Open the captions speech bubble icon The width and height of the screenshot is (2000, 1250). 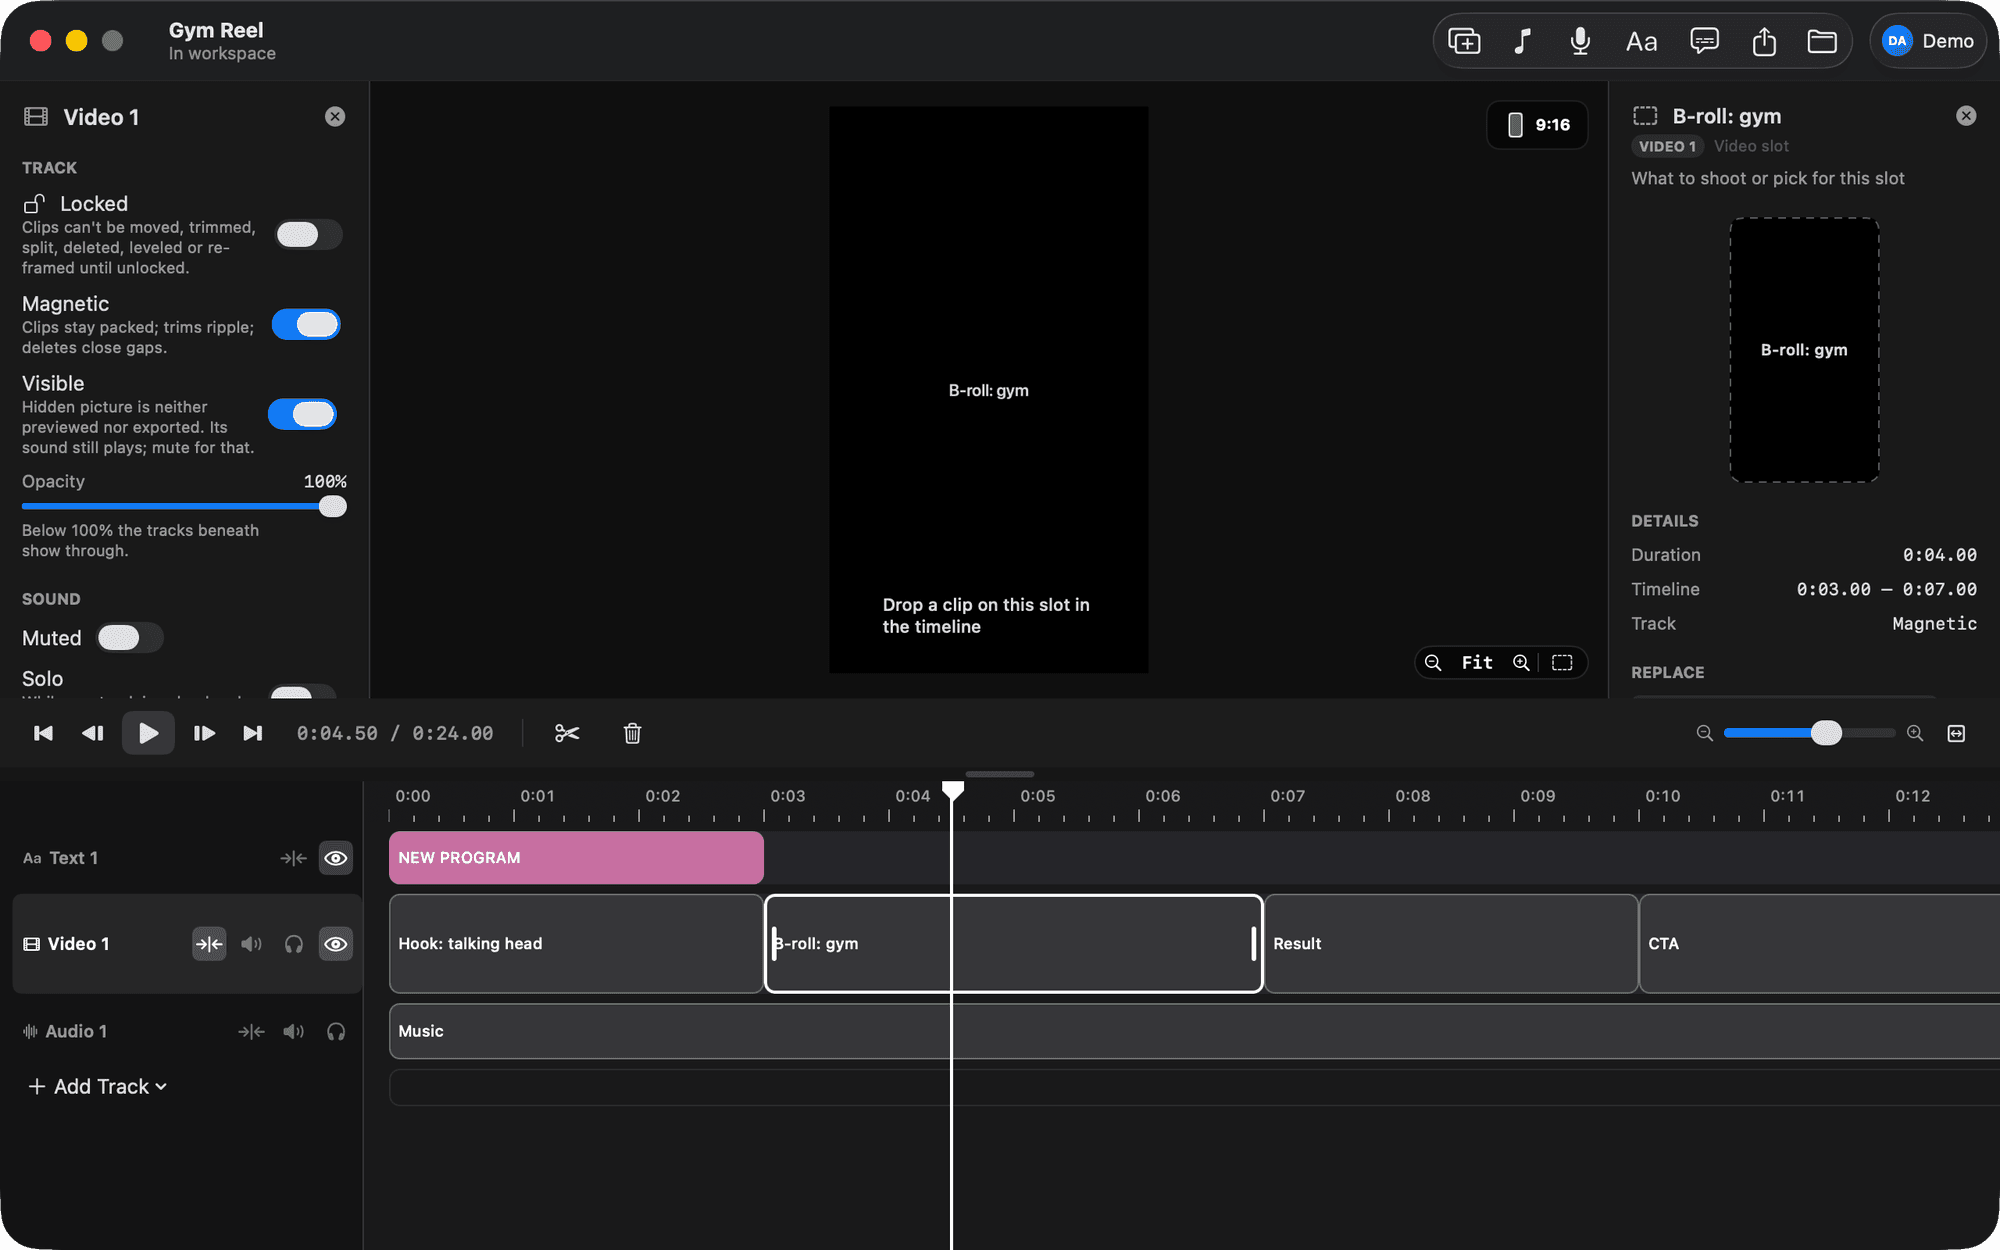pos(1704,41)
